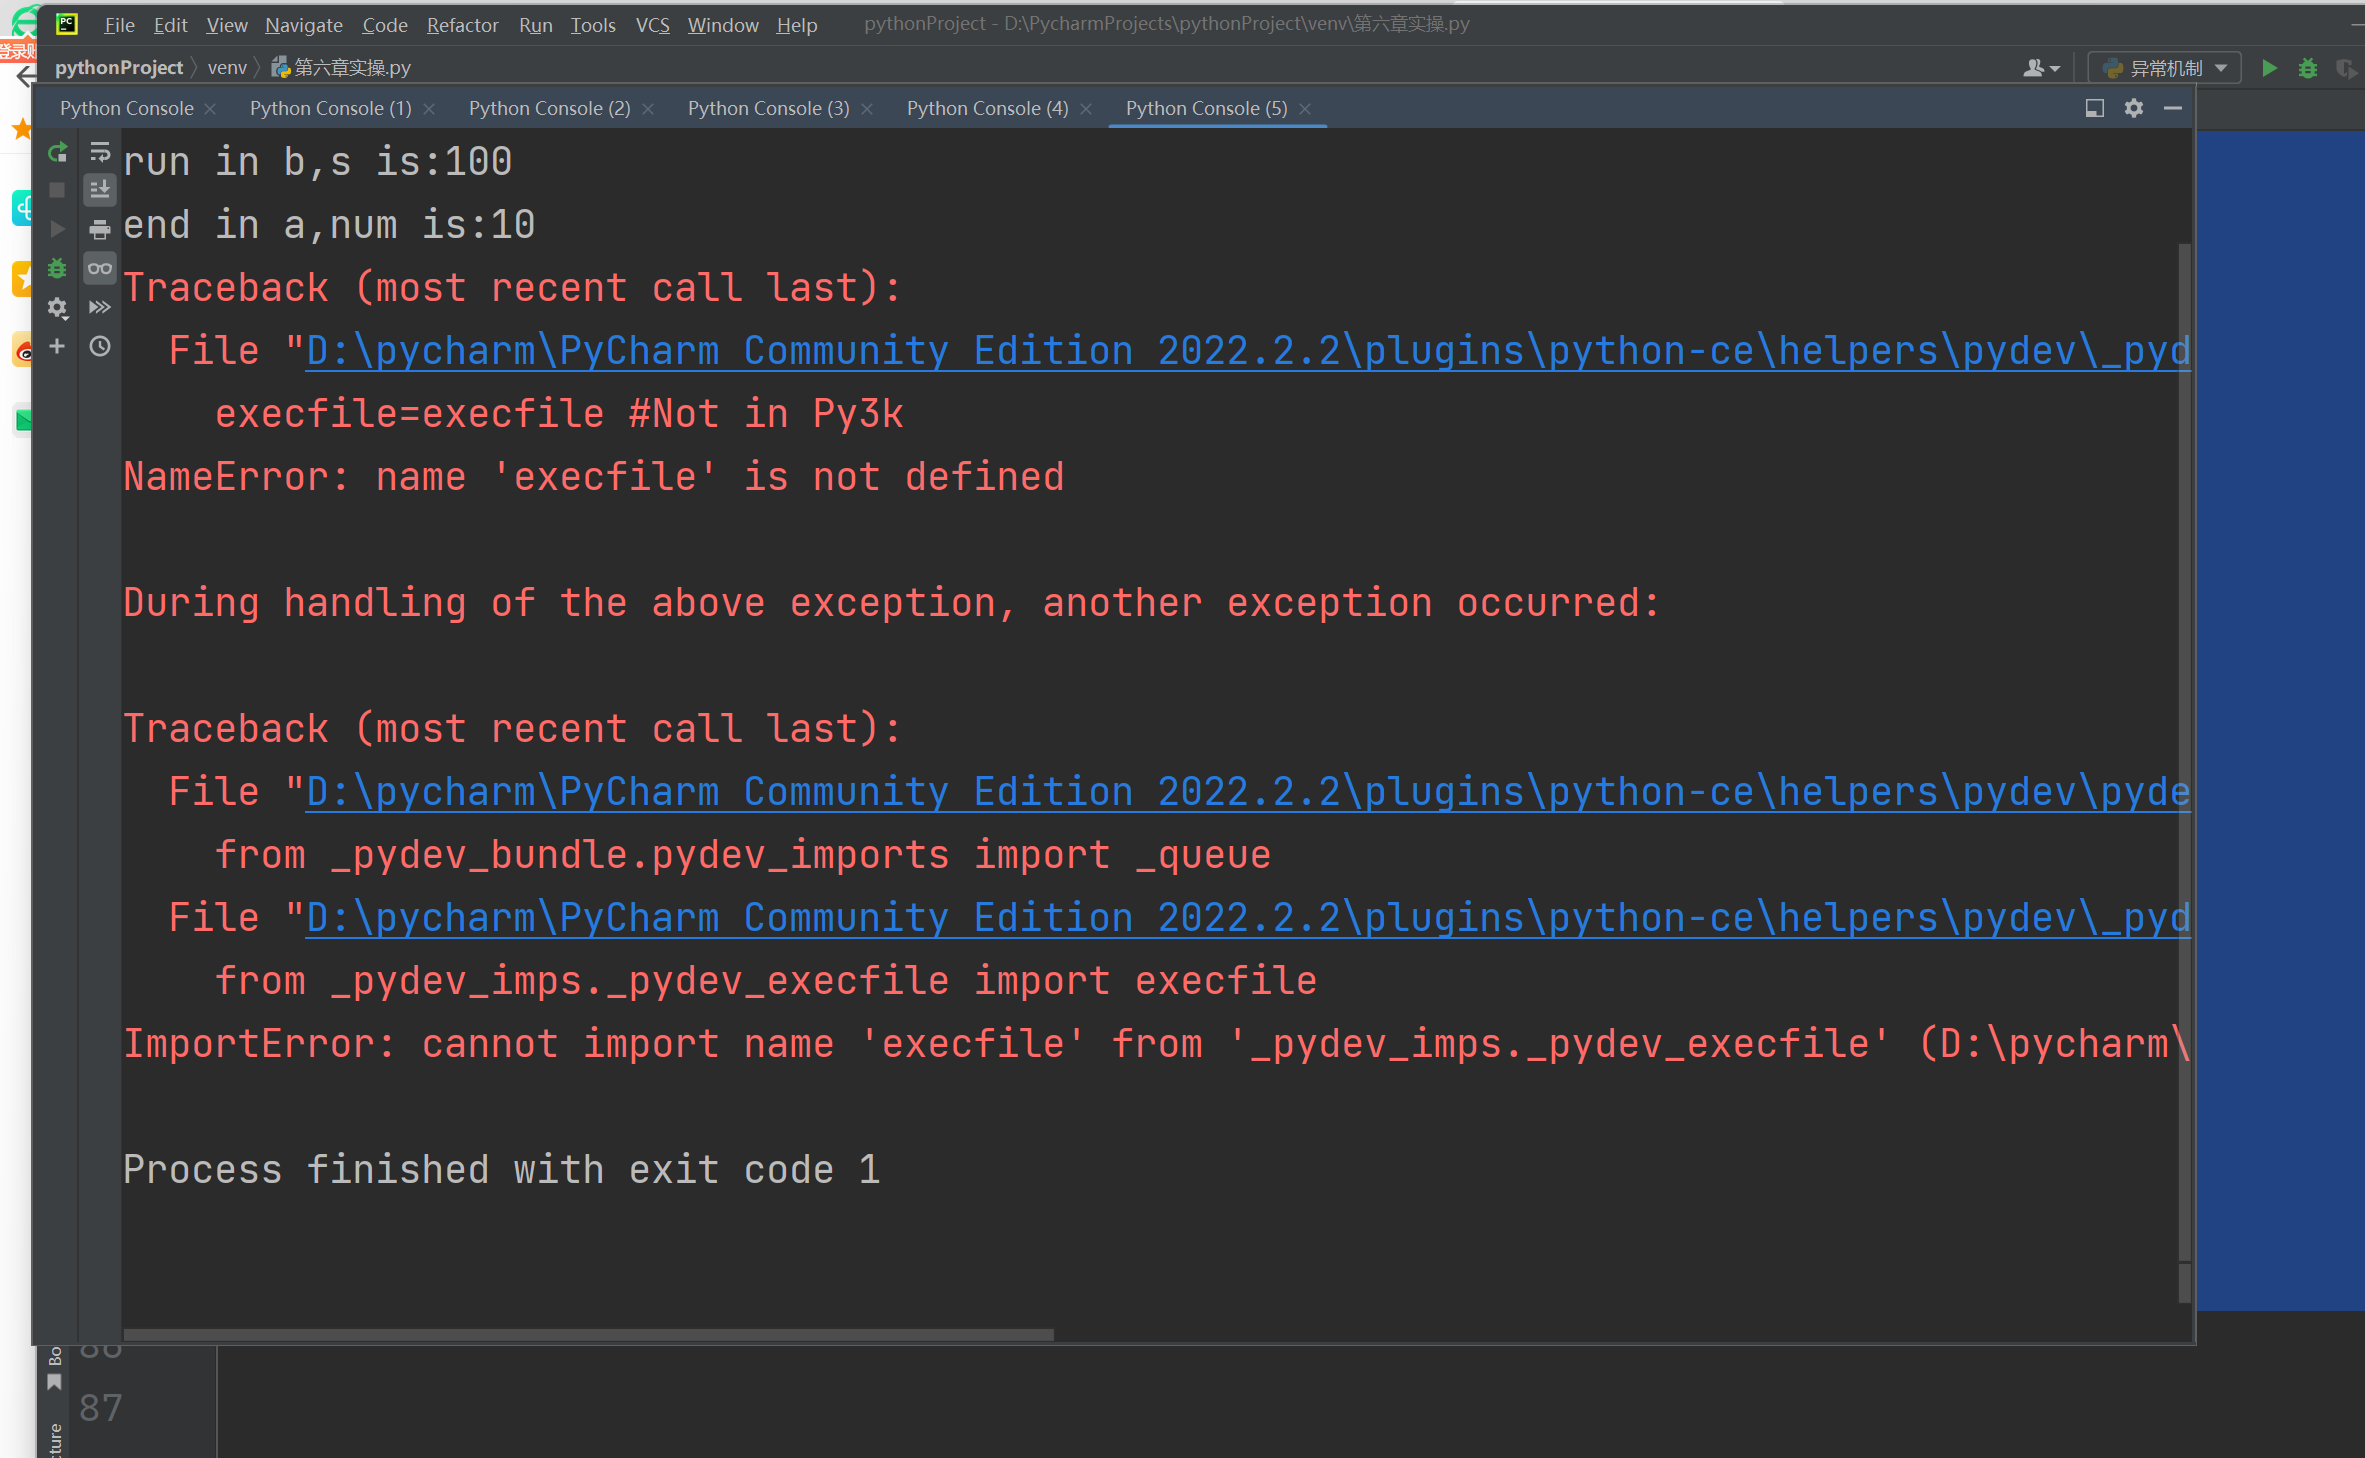Switch to the Python Console (1) tab
2365x1458 pixels.
tap(330, 108)
